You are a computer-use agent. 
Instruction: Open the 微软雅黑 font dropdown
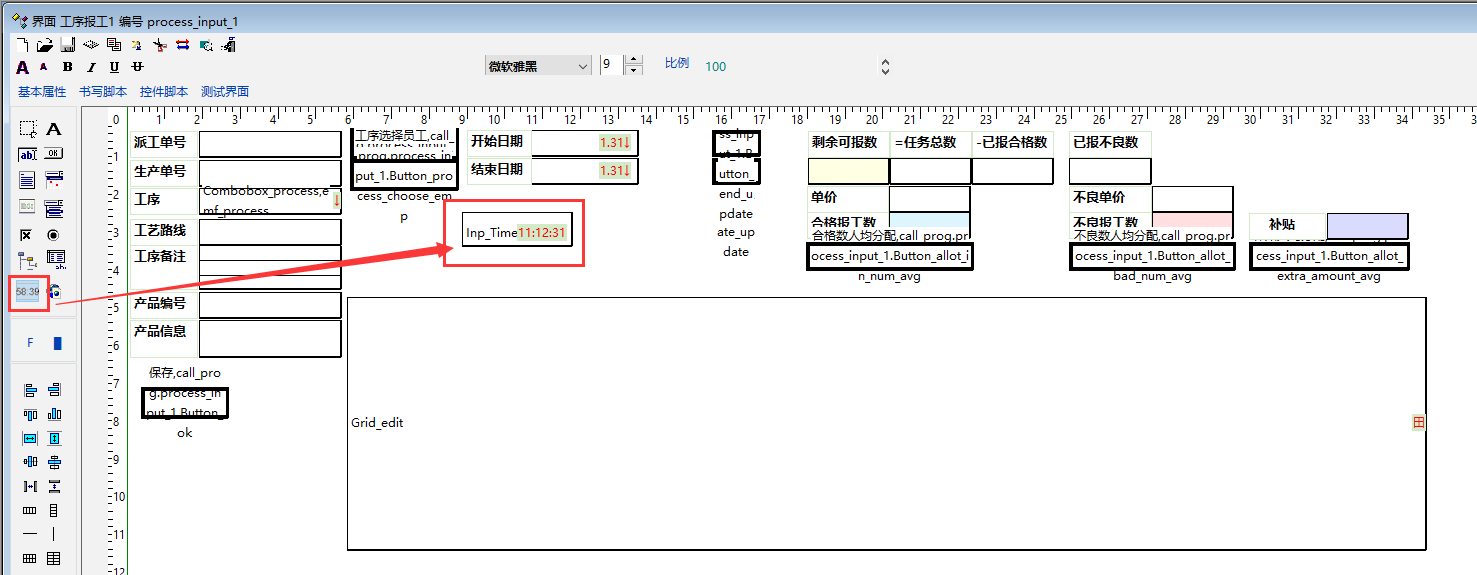[538, 66]
